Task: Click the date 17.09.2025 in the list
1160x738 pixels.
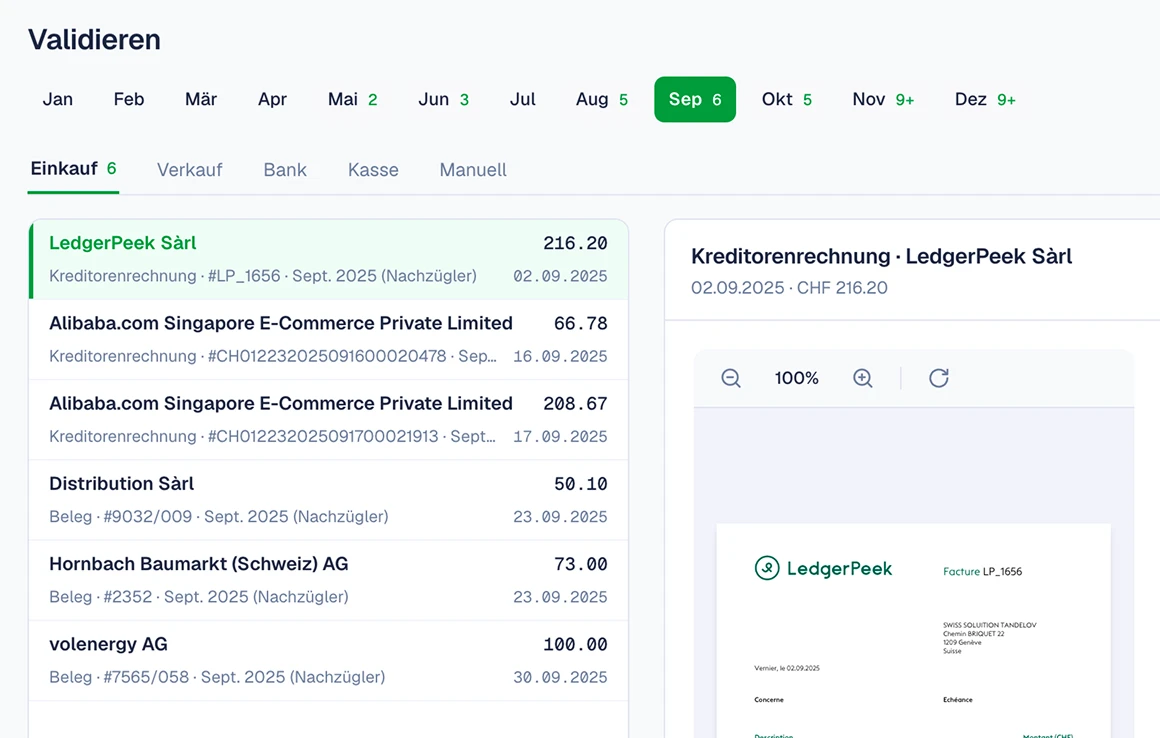Action: [x=560, y=436]
